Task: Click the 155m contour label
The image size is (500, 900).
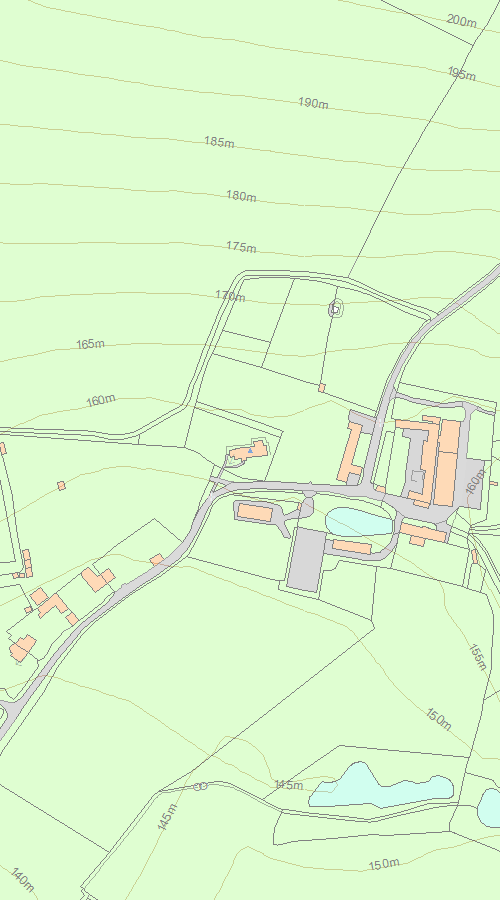Action: [478, 658]
